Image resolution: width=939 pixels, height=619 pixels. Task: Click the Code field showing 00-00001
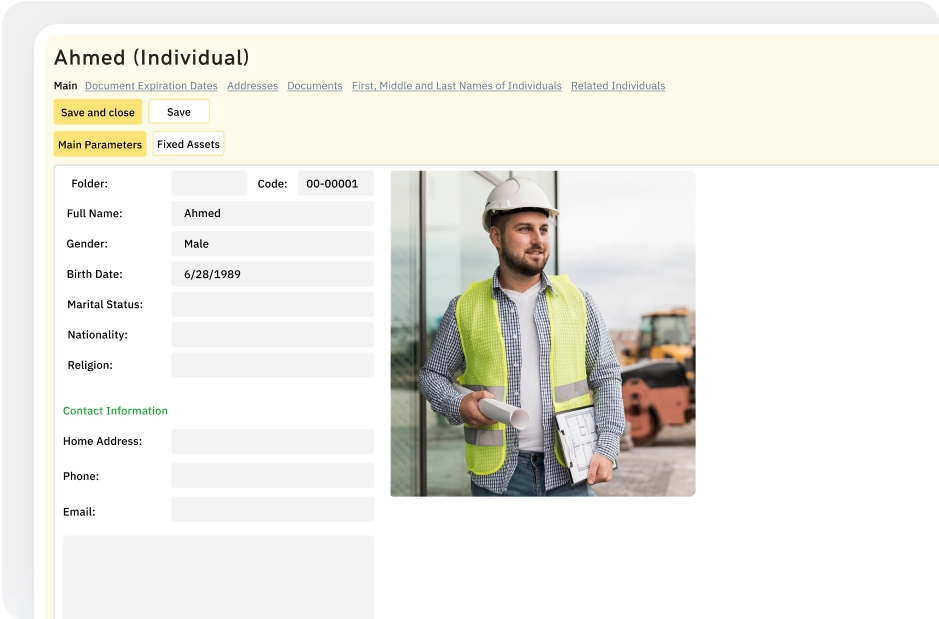(336, 183)
